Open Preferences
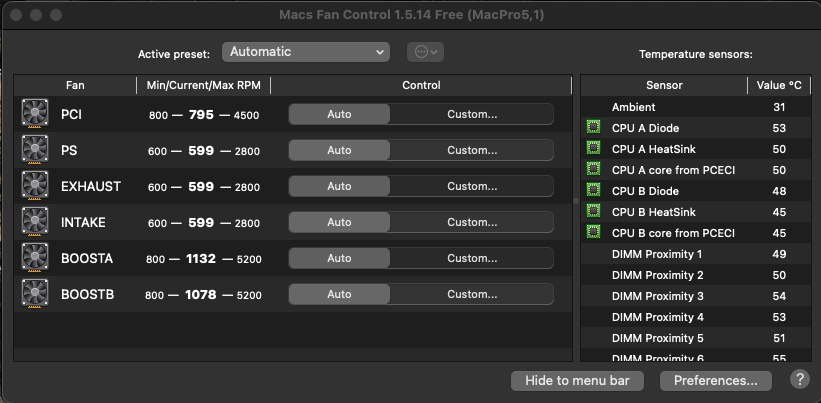821x403 pixels. coord(716,380)
